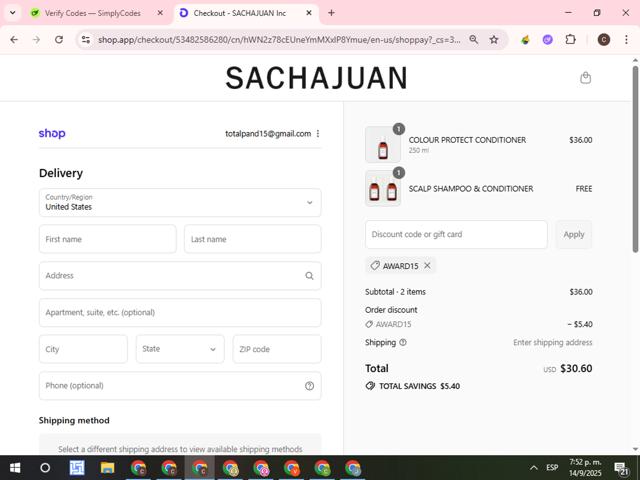Switch ESP keyboard language indicator
The height and width of the screenshot is (480, 640).
tap(552, 468)
